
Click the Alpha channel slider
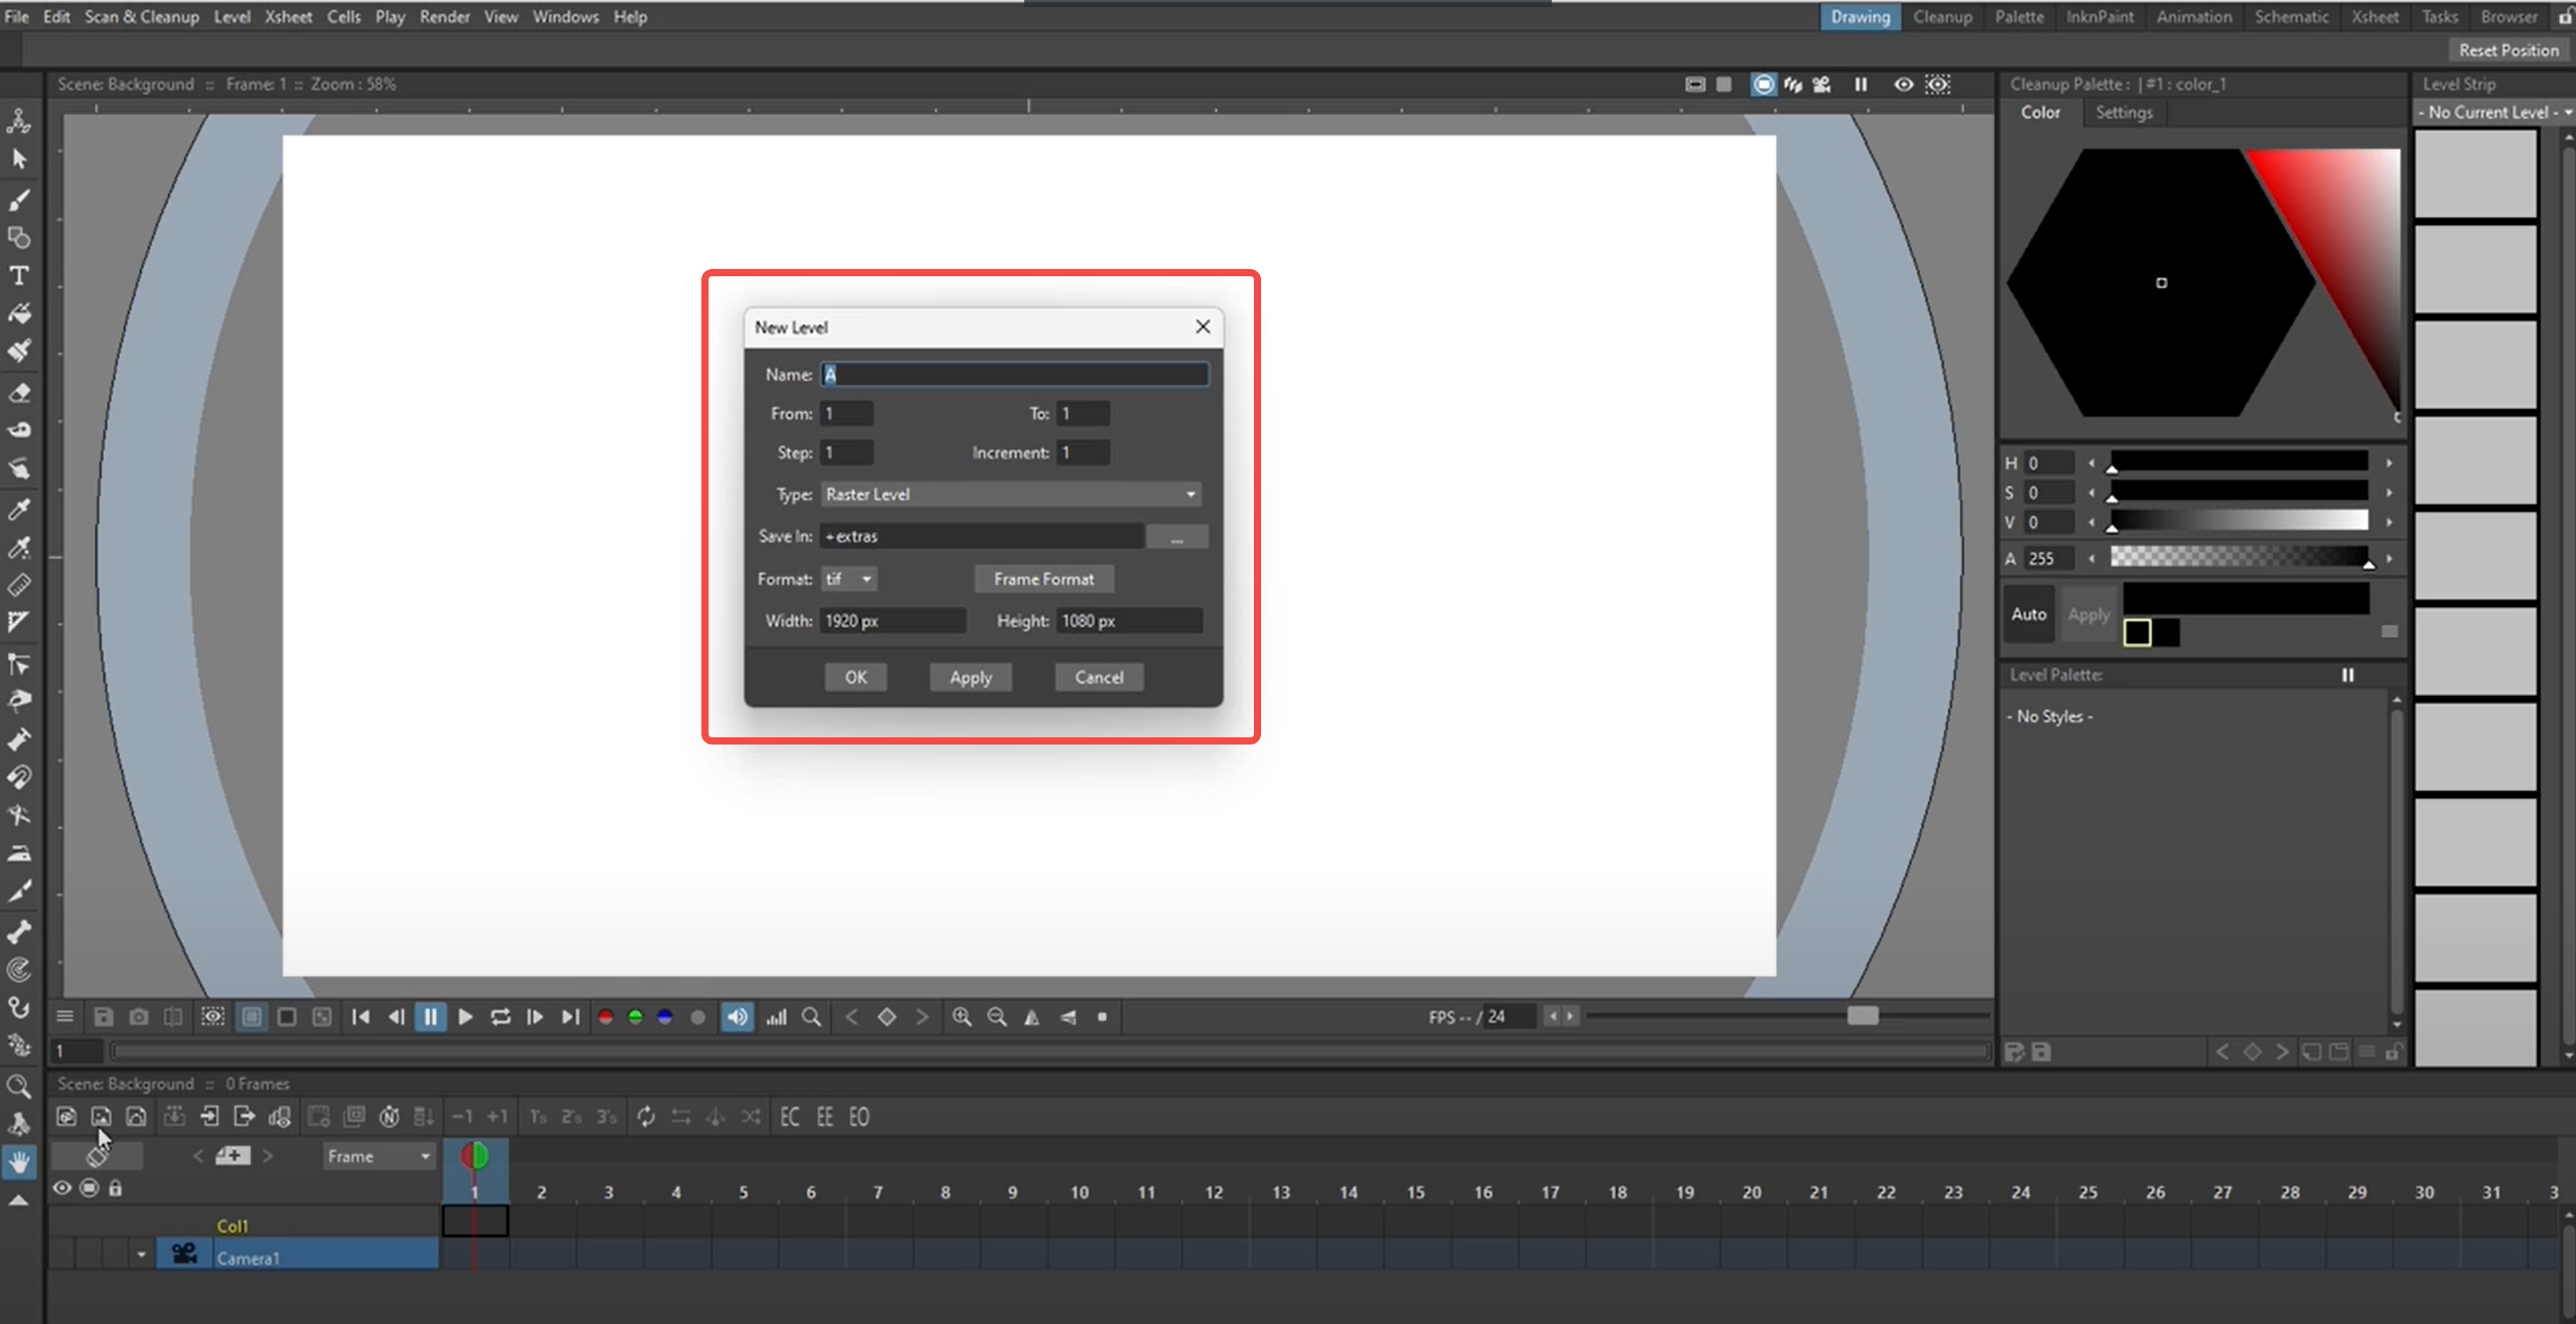(2238, 557)
